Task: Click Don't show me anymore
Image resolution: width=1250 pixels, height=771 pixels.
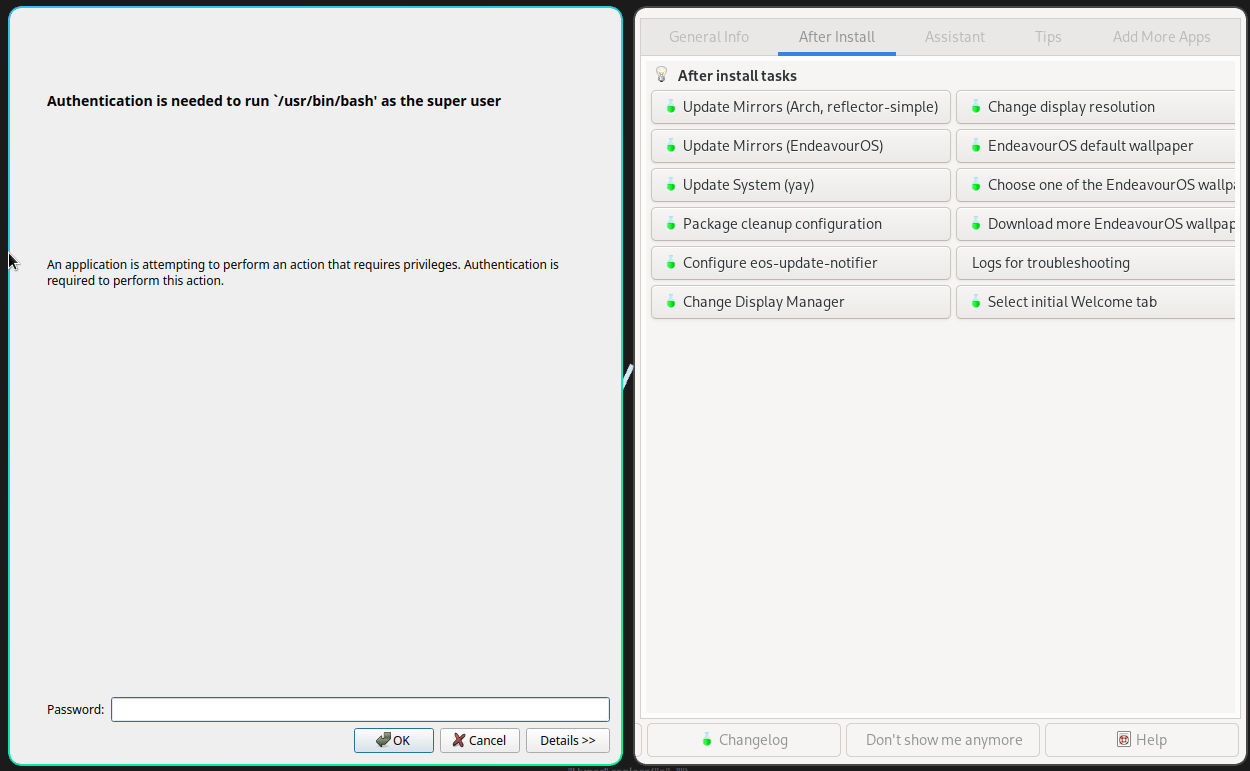Action: click(x=943, y=740)
